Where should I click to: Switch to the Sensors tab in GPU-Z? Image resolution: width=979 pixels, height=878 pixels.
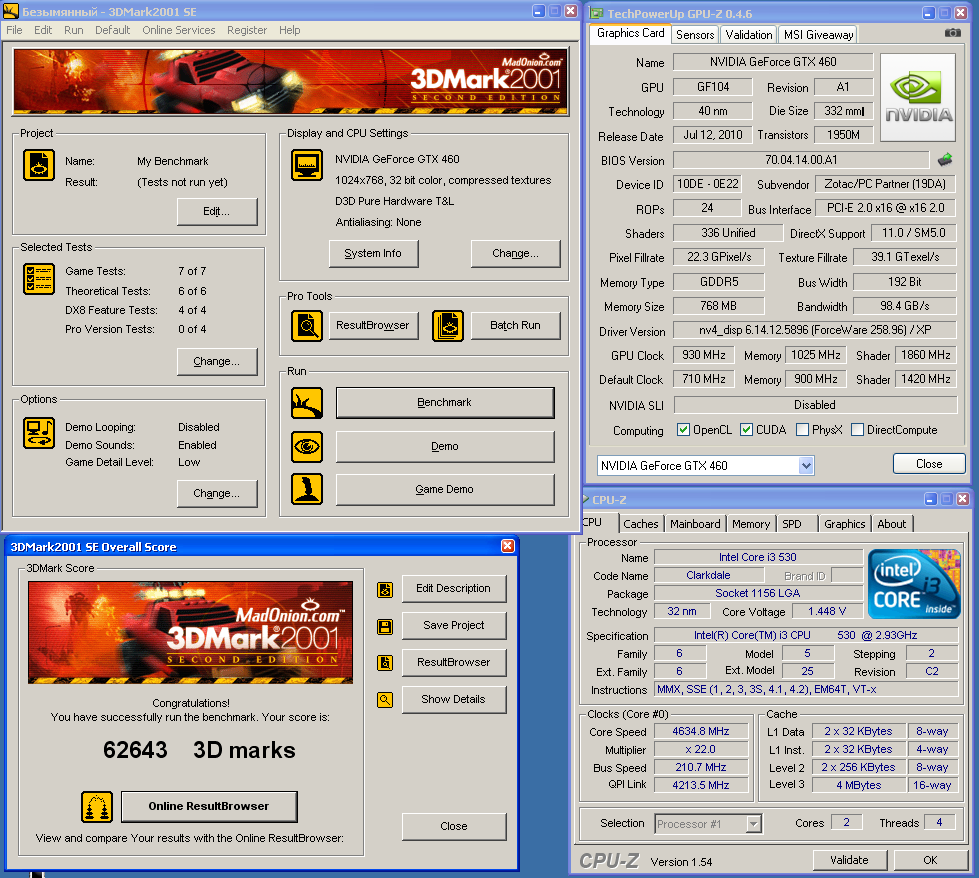pyautogui.click(x=695, y=35)
